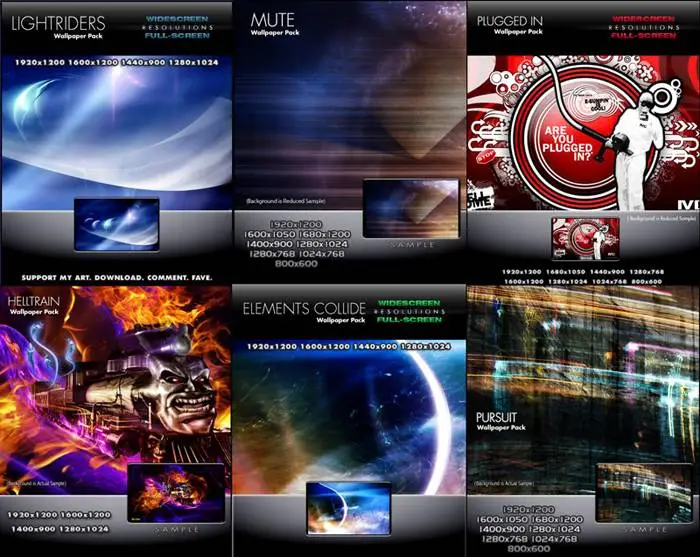Click Mute's '(Background is Reduced Sample)' note
The height and width of the screenshot is (557, 700).
(x=286, y=201)
